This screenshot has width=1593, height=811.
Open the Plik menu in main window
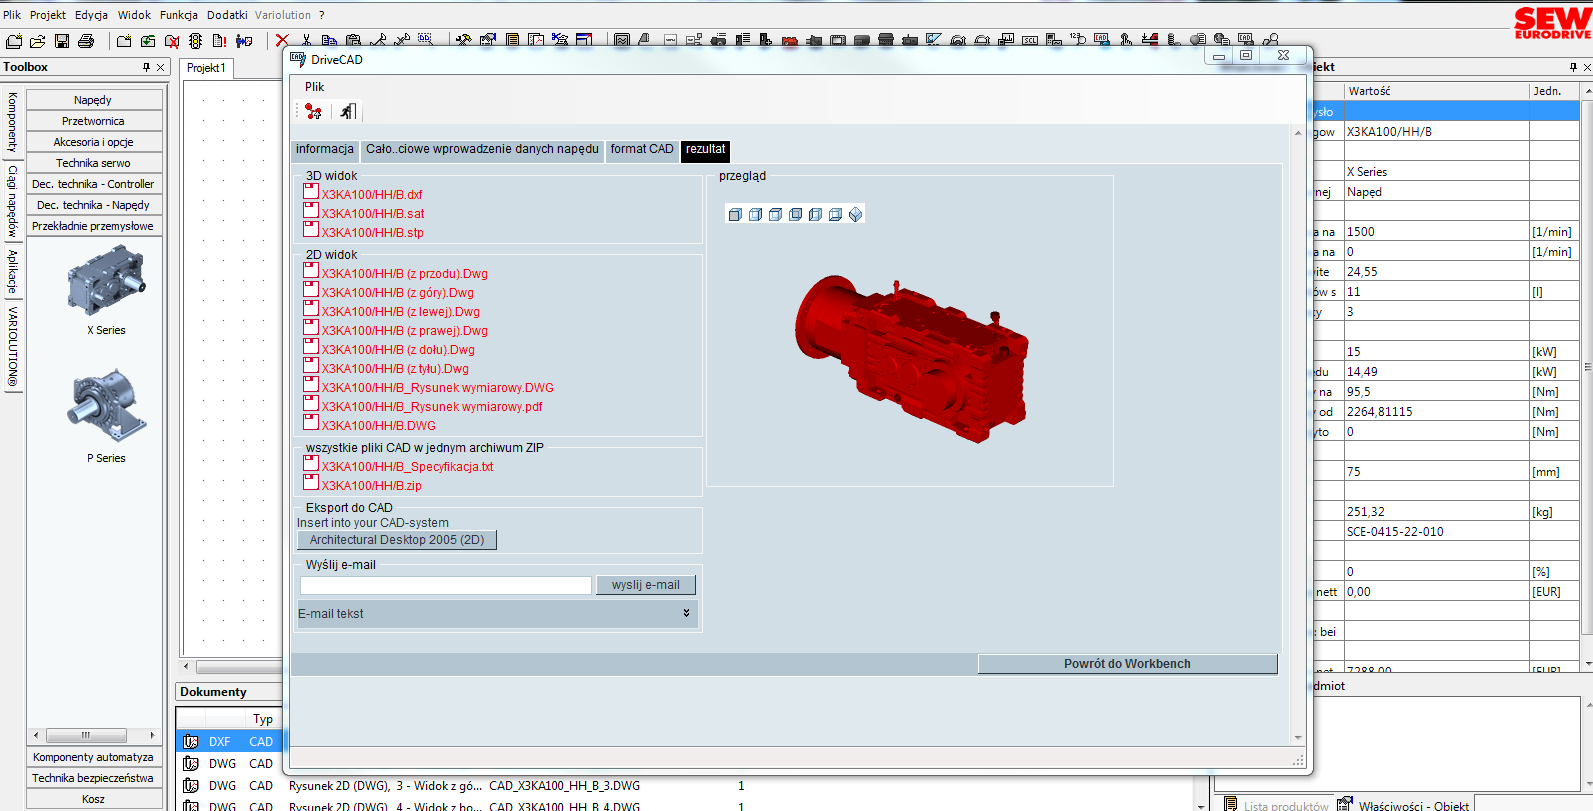coord(12,15)
